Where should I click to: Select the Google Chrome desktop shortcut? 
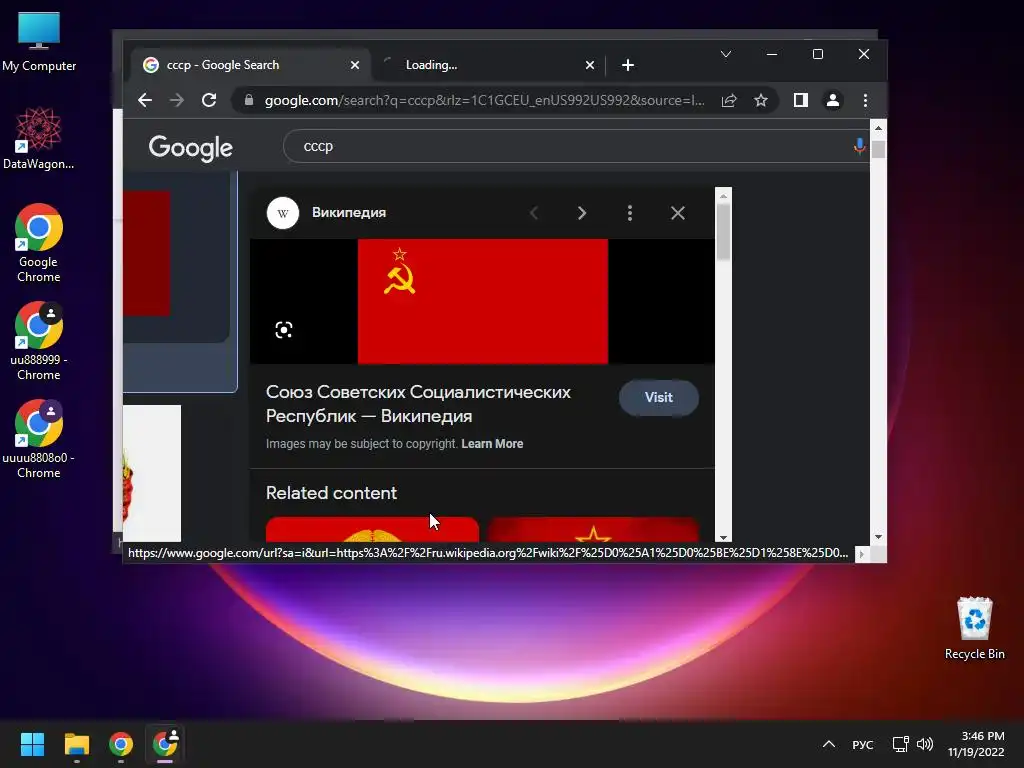point(39,243)
